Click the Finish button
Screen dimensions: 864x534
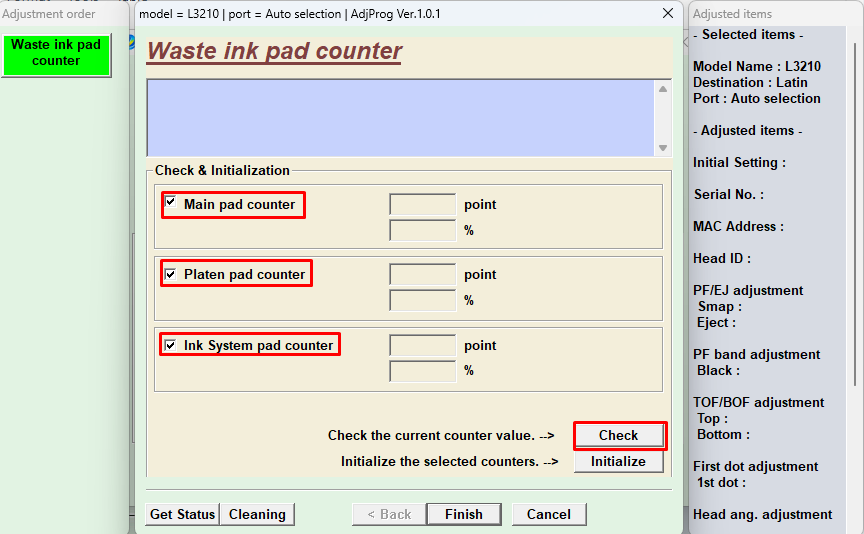(463, 514)
